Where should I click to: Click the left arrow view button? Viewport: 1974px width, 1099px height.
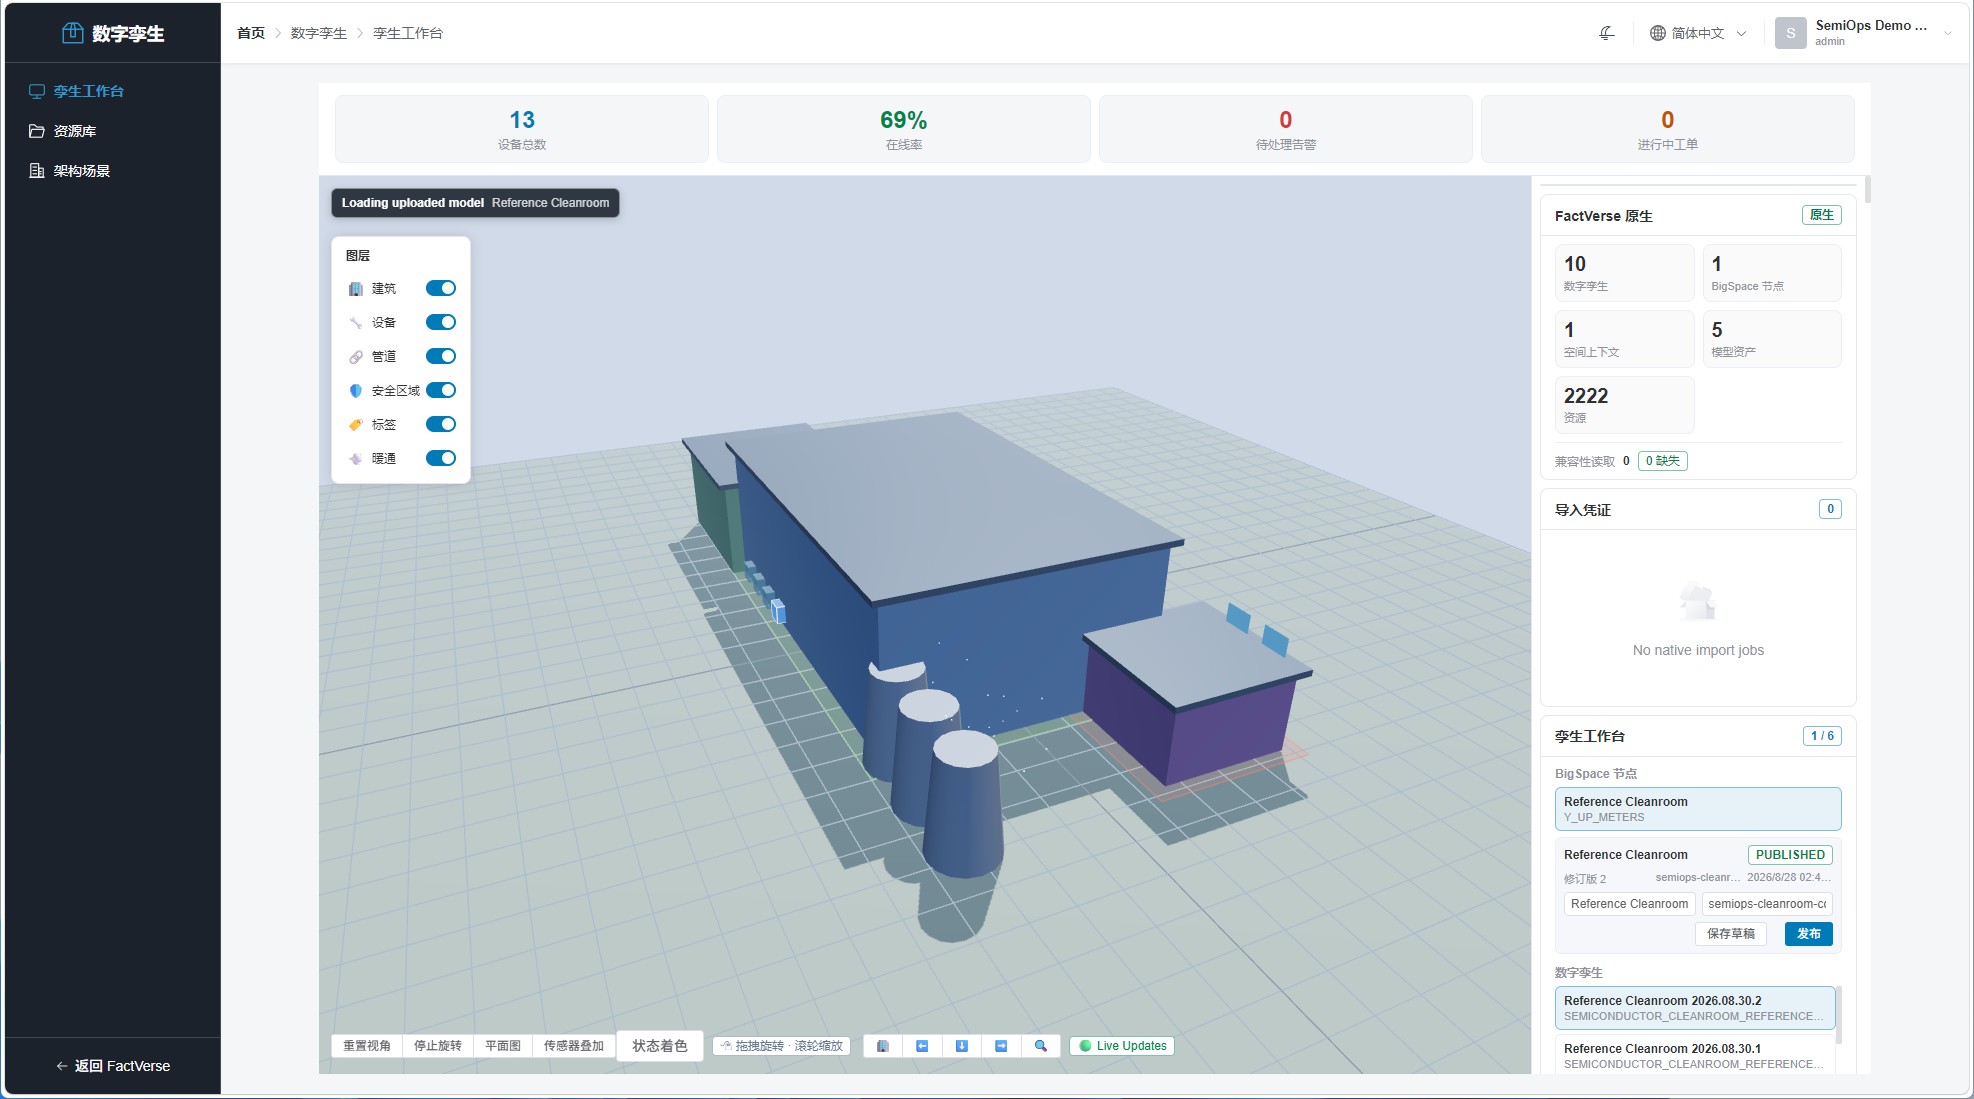[922, 1046]
